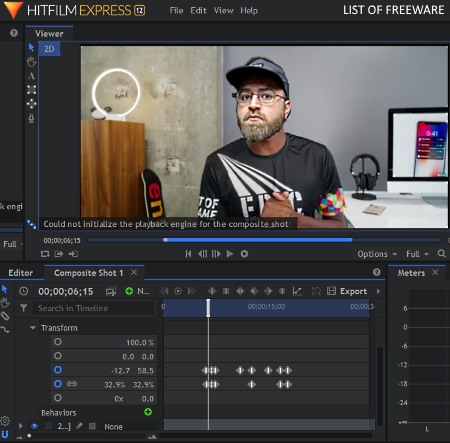The height and width of the screenshot is (443, 450).
Task: Switch to the Editor tab
Action: [x=21, y=273]
